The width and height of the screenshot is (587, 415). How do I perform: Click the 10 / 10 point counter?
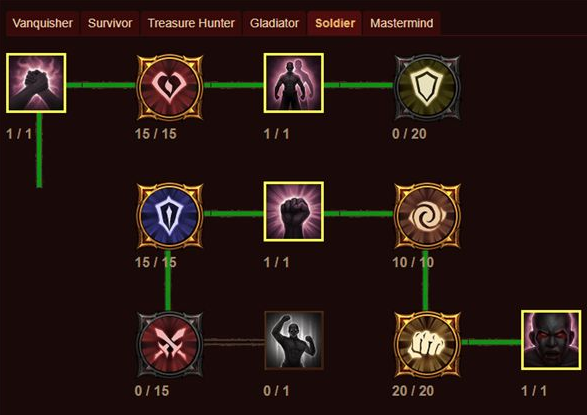[x=413, y=262]
